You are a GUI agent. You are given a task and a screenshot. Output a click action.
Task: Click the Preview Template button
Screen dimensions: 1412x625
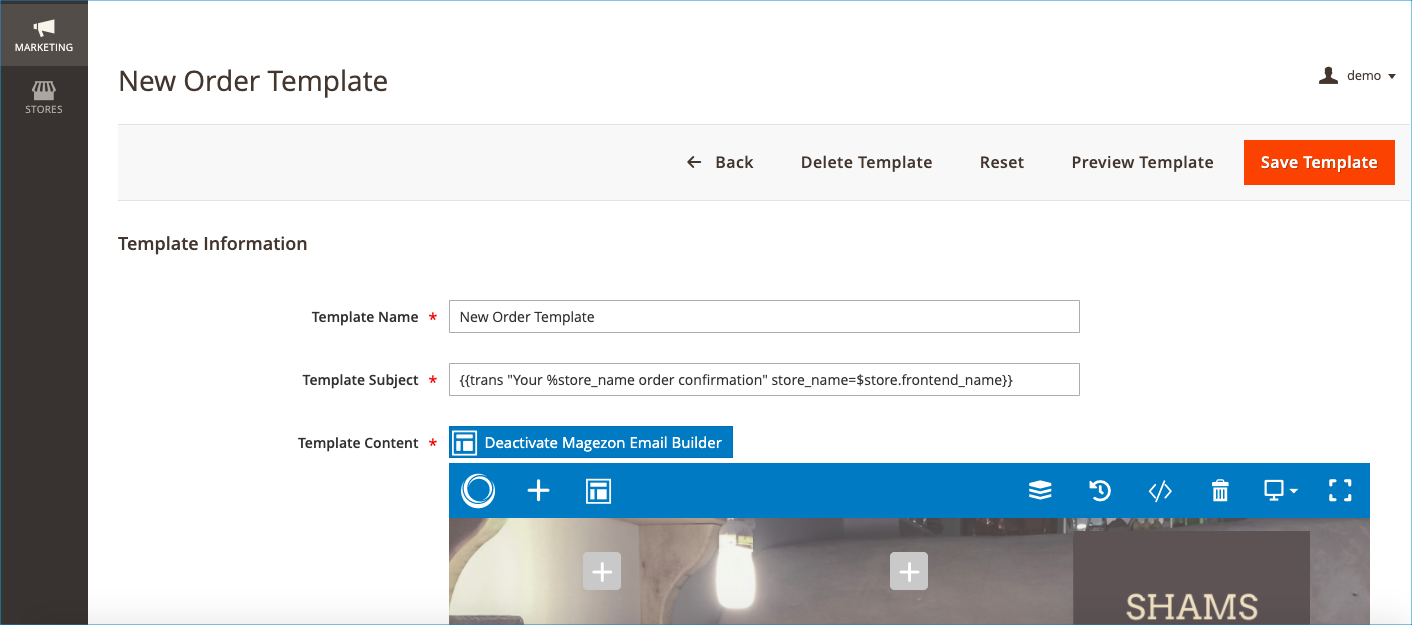[x=1142, y=162]
